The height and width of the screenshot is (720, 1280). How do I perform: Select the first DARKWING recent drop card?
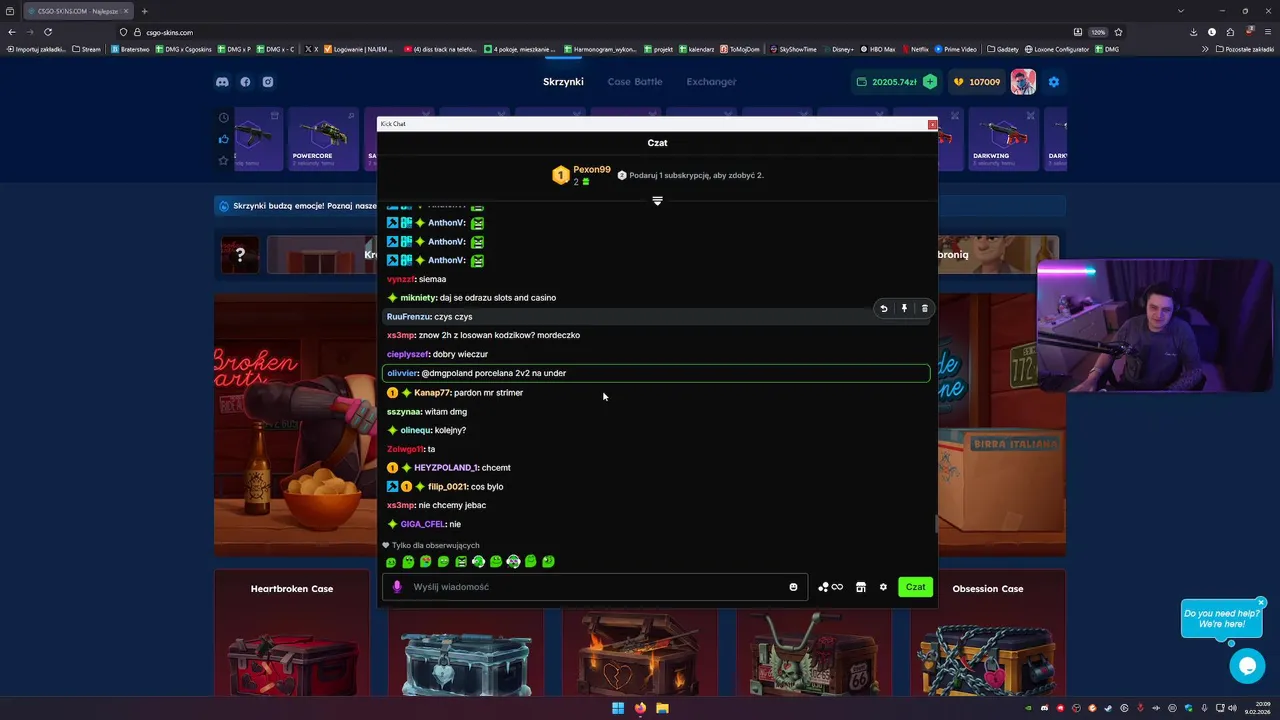[x=1003, y=139]
